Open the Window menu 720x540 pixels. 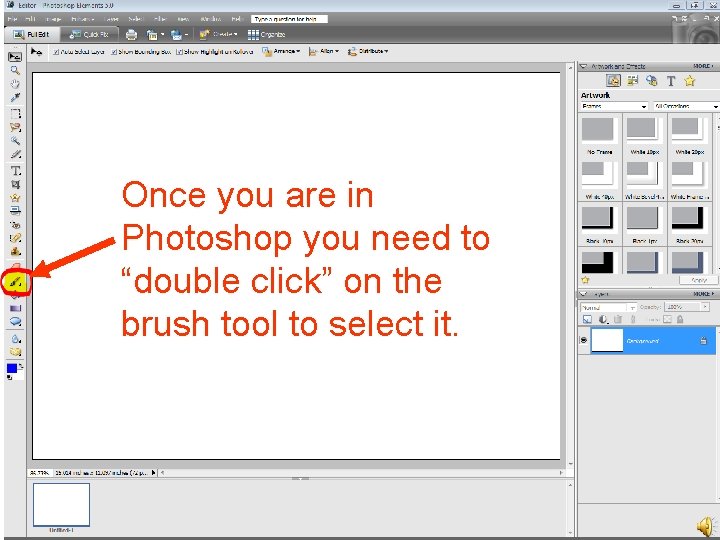point(211,19)
